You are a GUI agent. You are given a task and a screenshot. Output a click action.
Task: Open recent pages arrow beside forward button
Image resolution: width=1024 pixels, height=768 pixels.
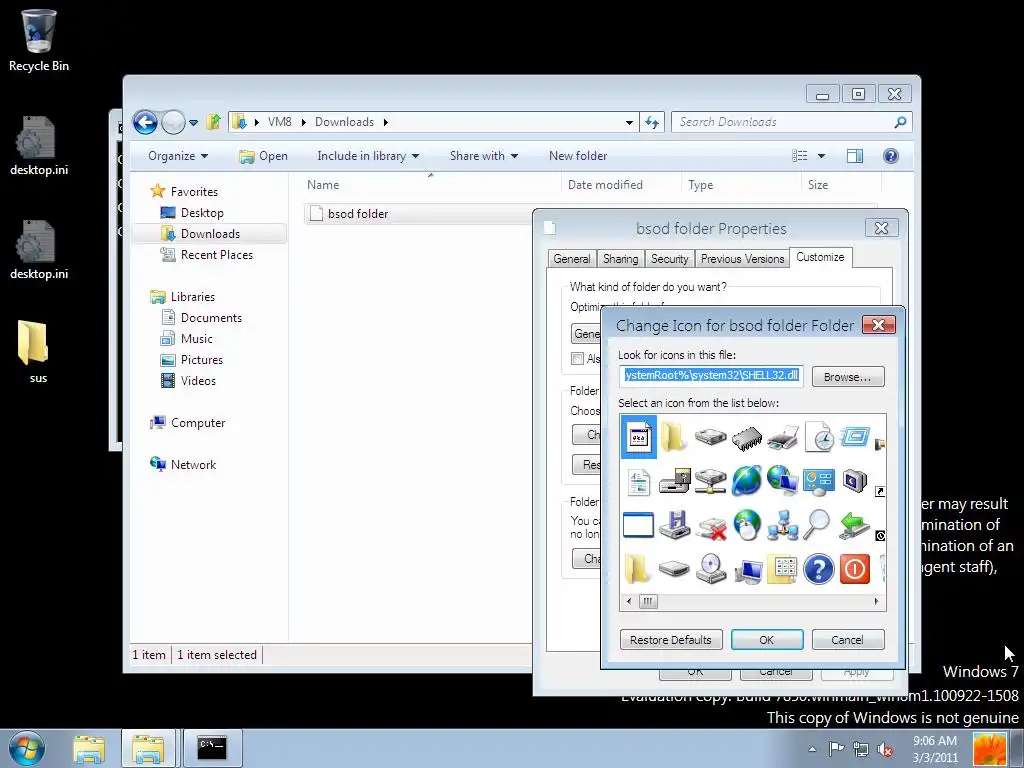pos(193,122)
